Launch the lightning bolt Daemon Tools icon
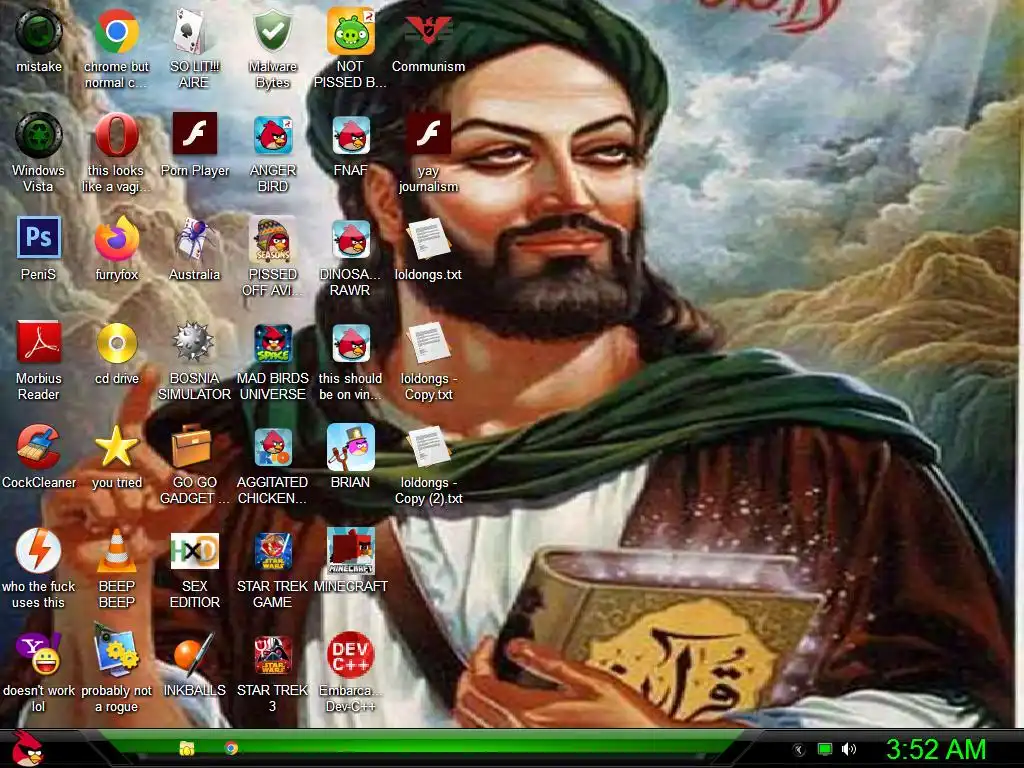The height and width of the screenshot is (768, 1024). coord(39,551)
